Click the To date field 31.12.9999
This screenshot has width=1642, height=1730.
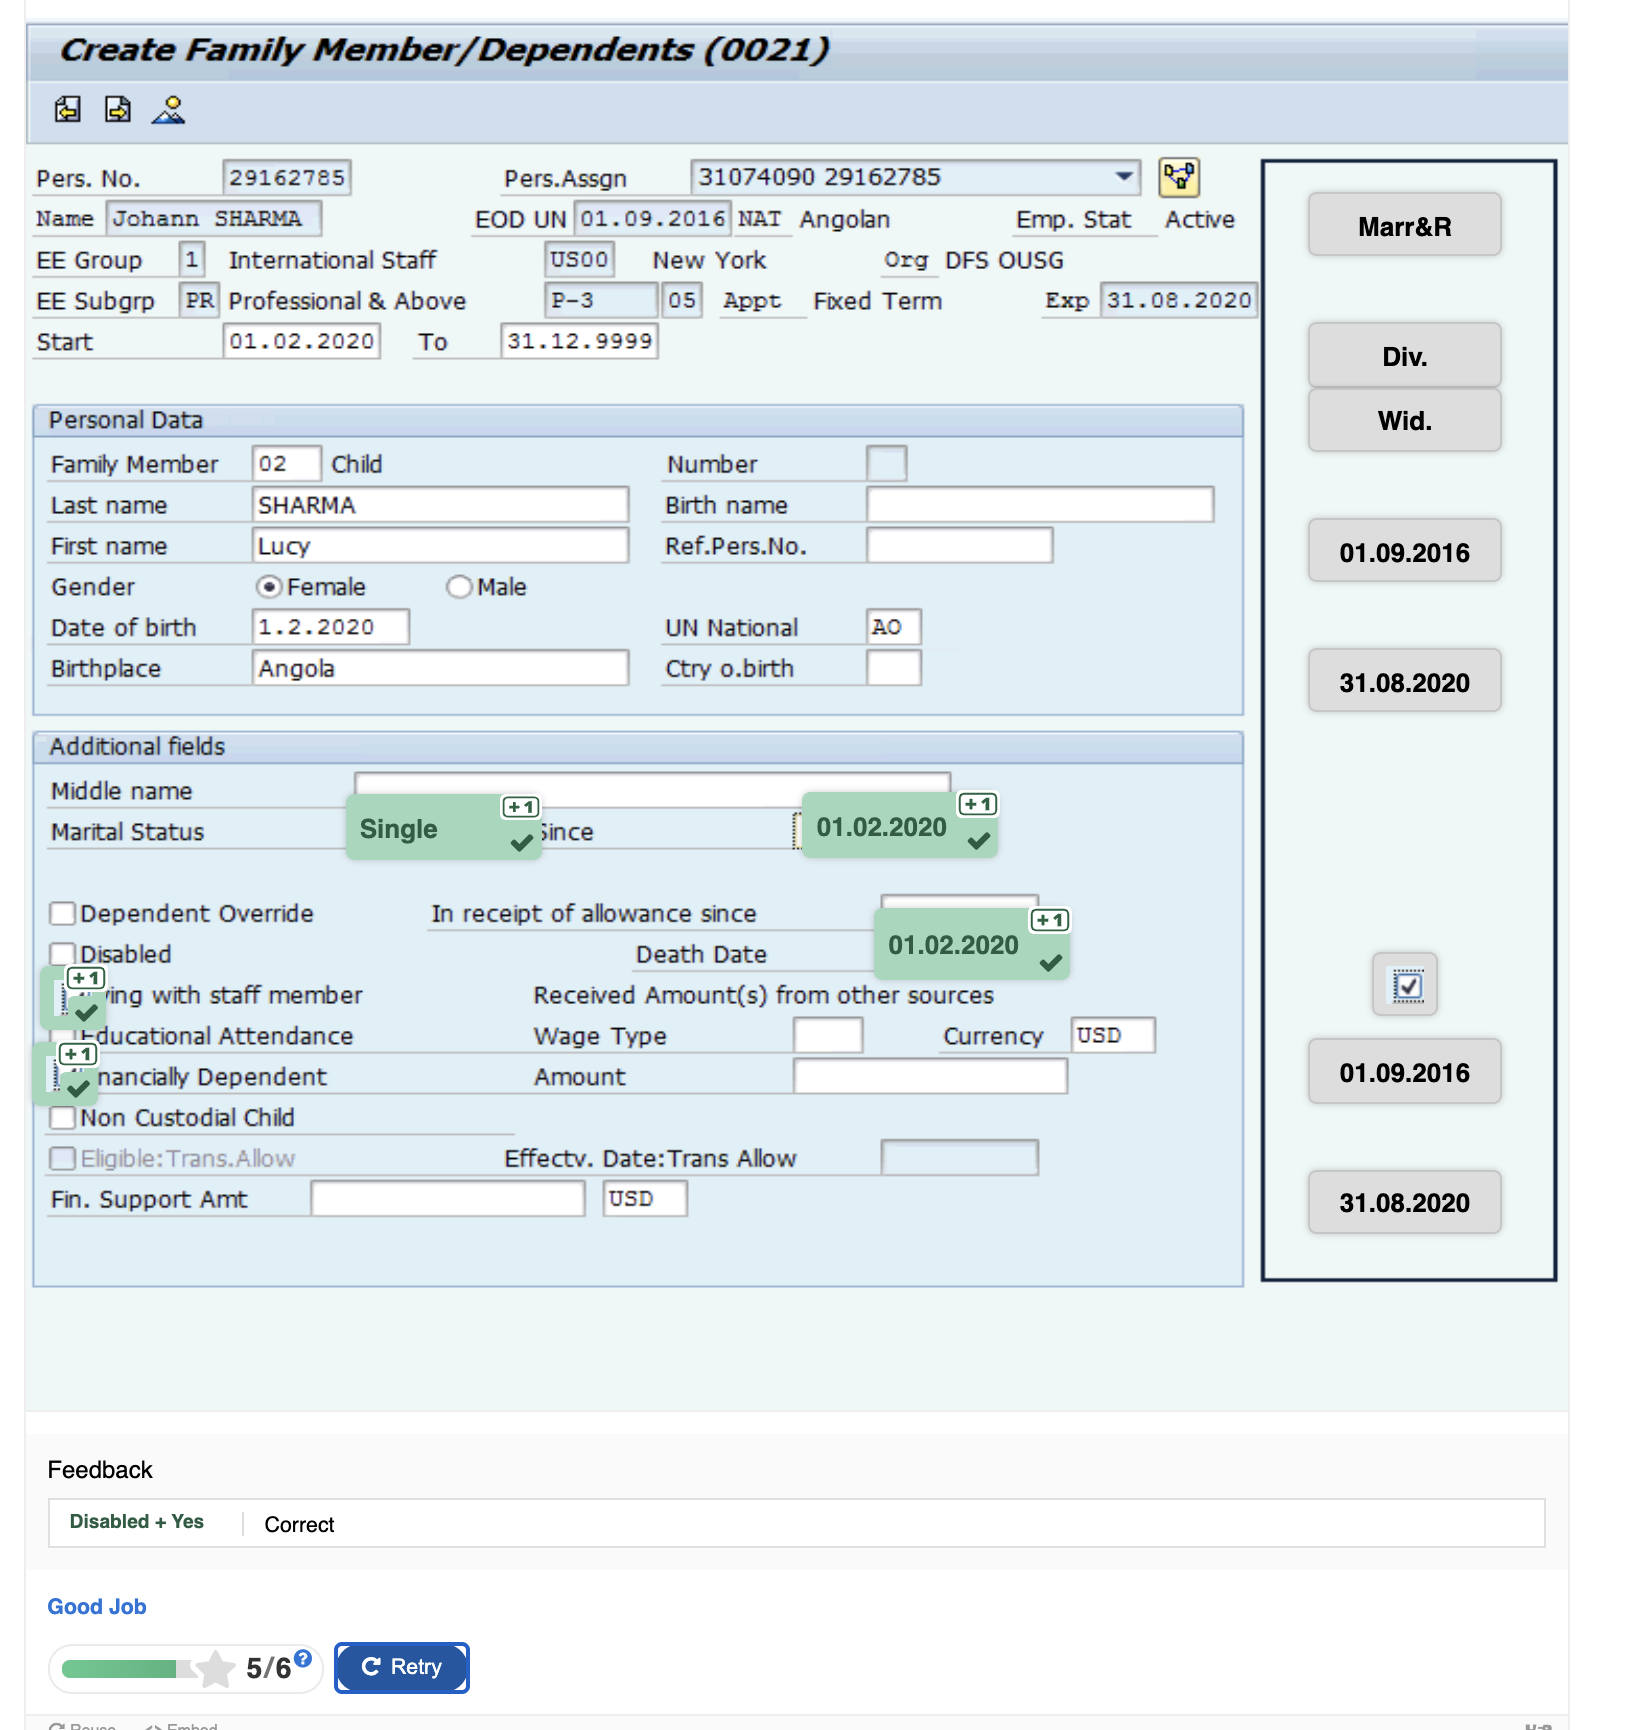[579, 341]
